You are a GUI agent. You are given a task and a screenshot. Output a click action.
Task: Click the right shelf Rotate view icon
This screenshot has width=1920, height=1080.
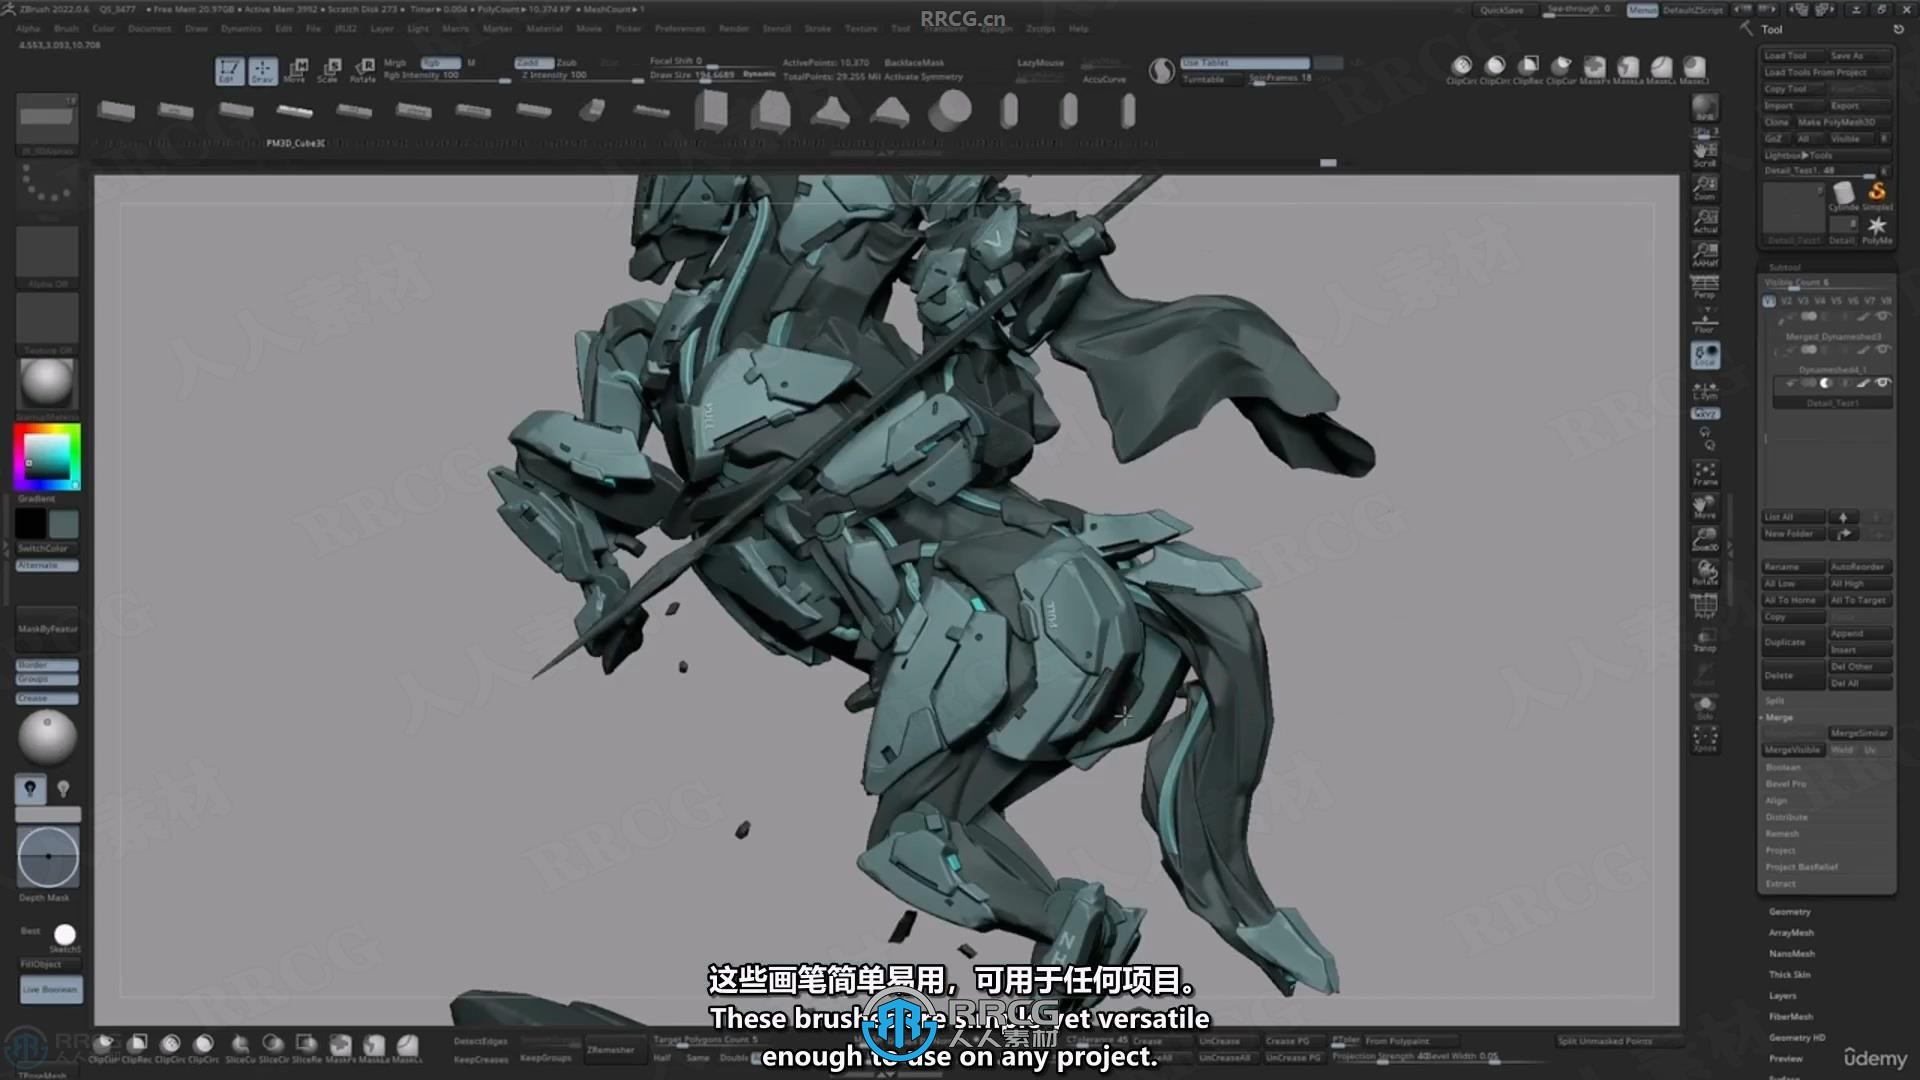click(x=1705, y=572)
